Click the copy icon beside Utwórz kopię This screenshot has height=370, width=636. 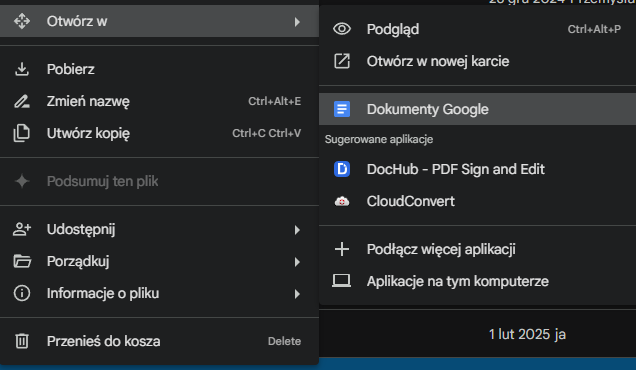tap(22, 133)
